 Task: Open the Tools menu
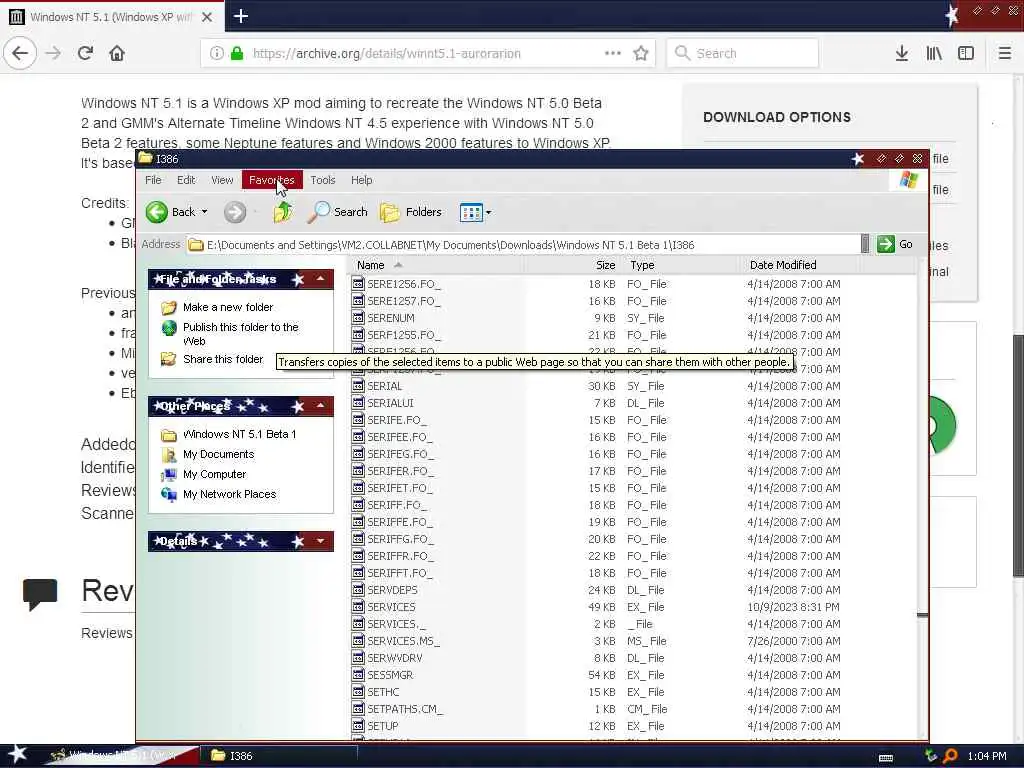(323, 180)
